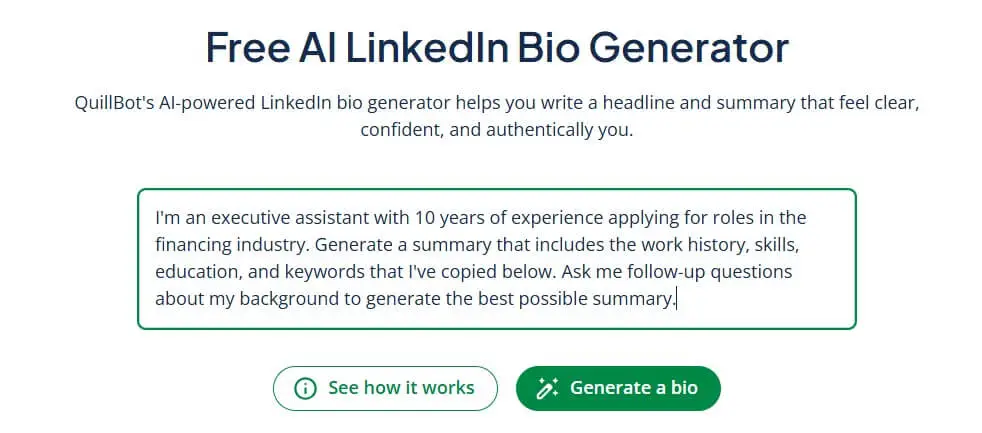Click the Free AI LinkedIn Bio Generator heading

coord(497,49)
